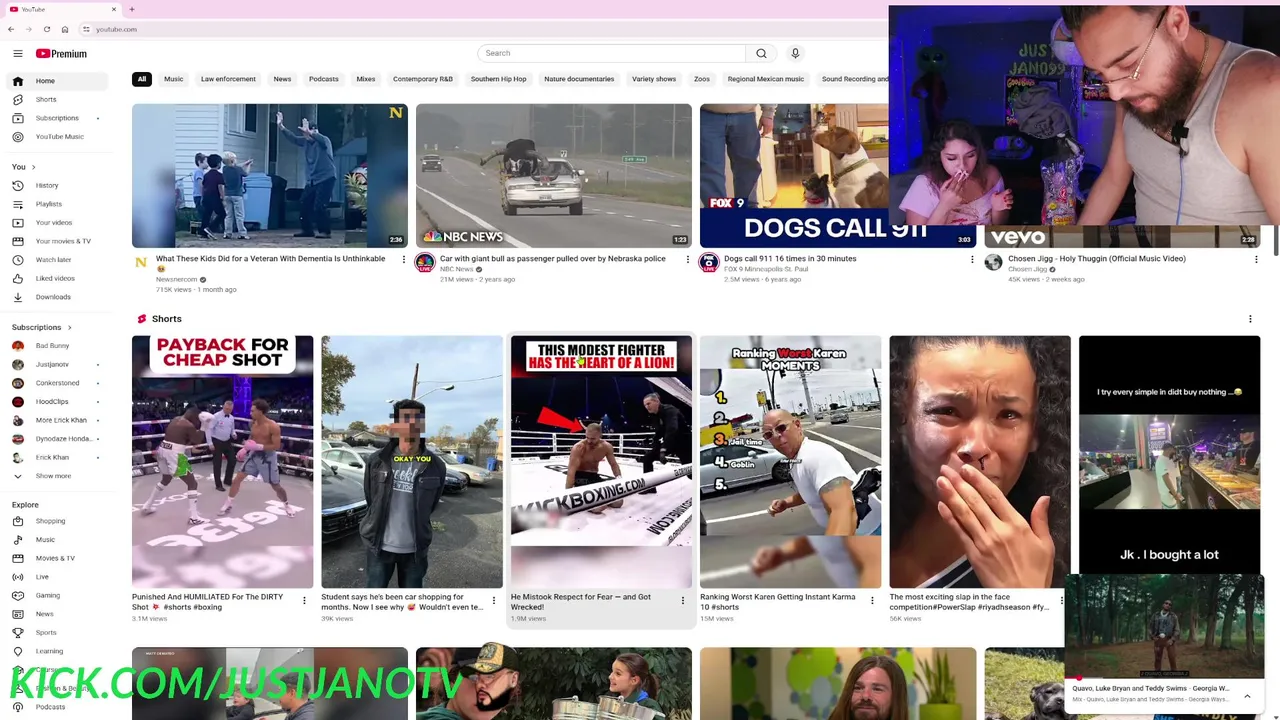Go back with the browser back arrow
1280x720 pixels.
click(x=11, y=29)
